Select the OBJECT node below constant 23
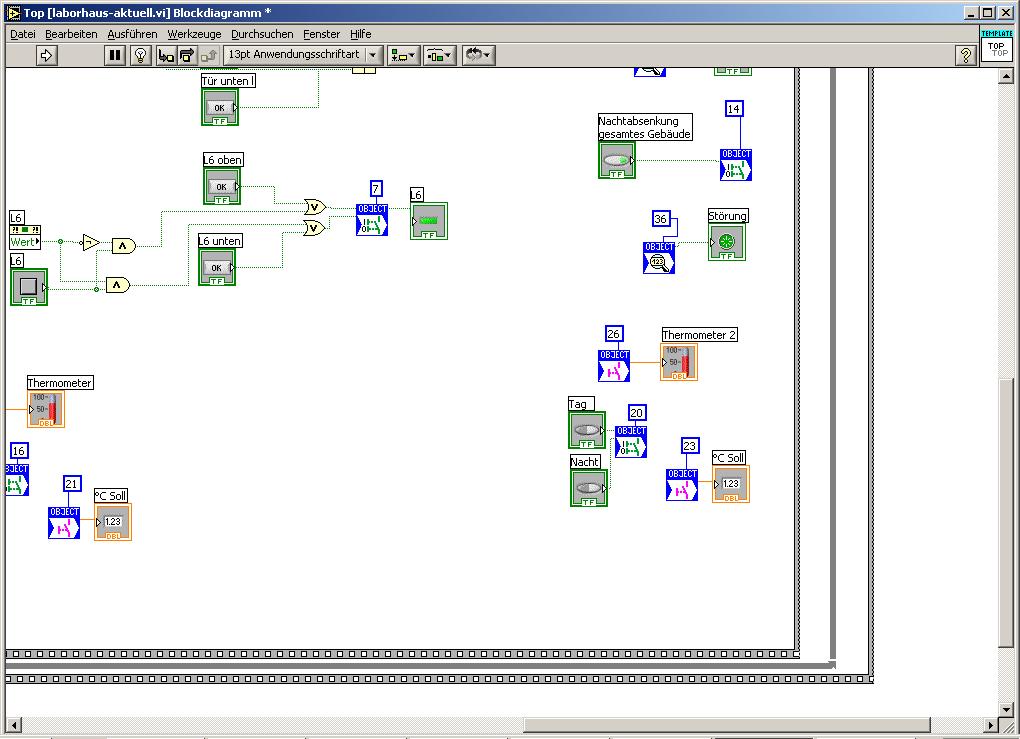Image resolution: width=1020 pixels, height=739 pixels. [682, 485]
